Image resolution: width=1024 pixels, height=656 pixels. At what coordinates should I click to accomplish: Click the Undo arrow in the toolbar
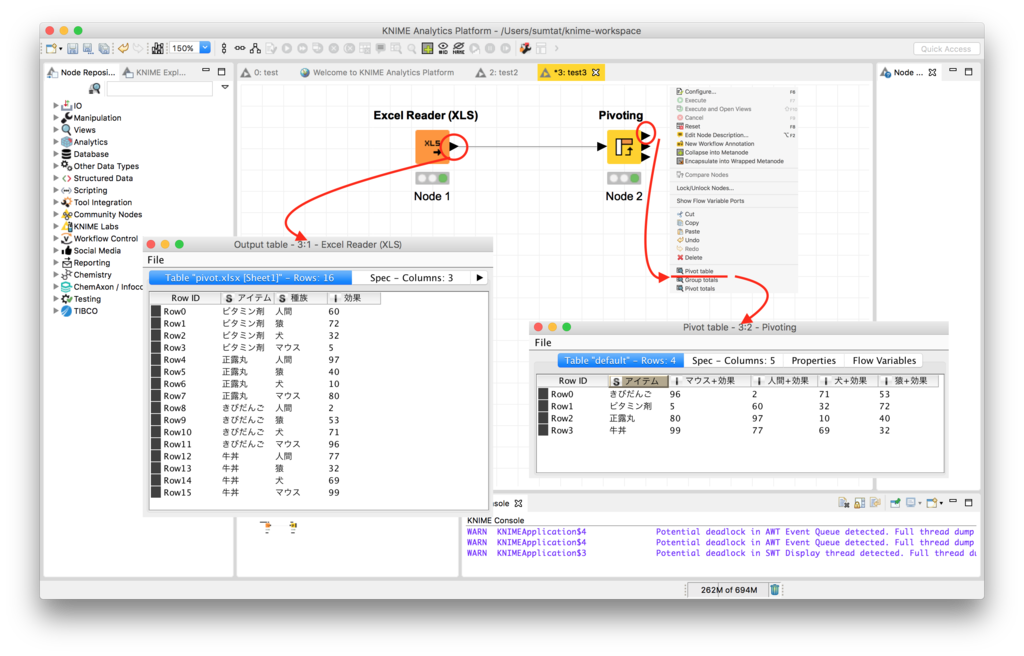click(124, 47)
